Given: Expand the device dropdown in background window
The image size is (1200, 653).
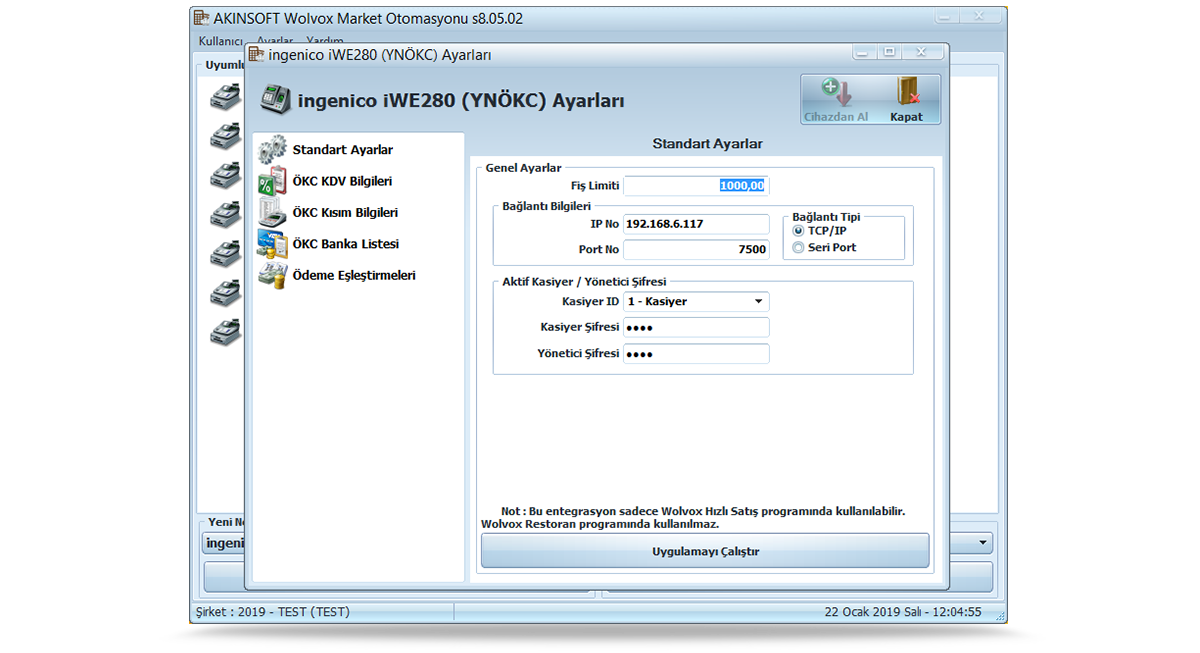Looking at the screenshot, I should [984, 543].
